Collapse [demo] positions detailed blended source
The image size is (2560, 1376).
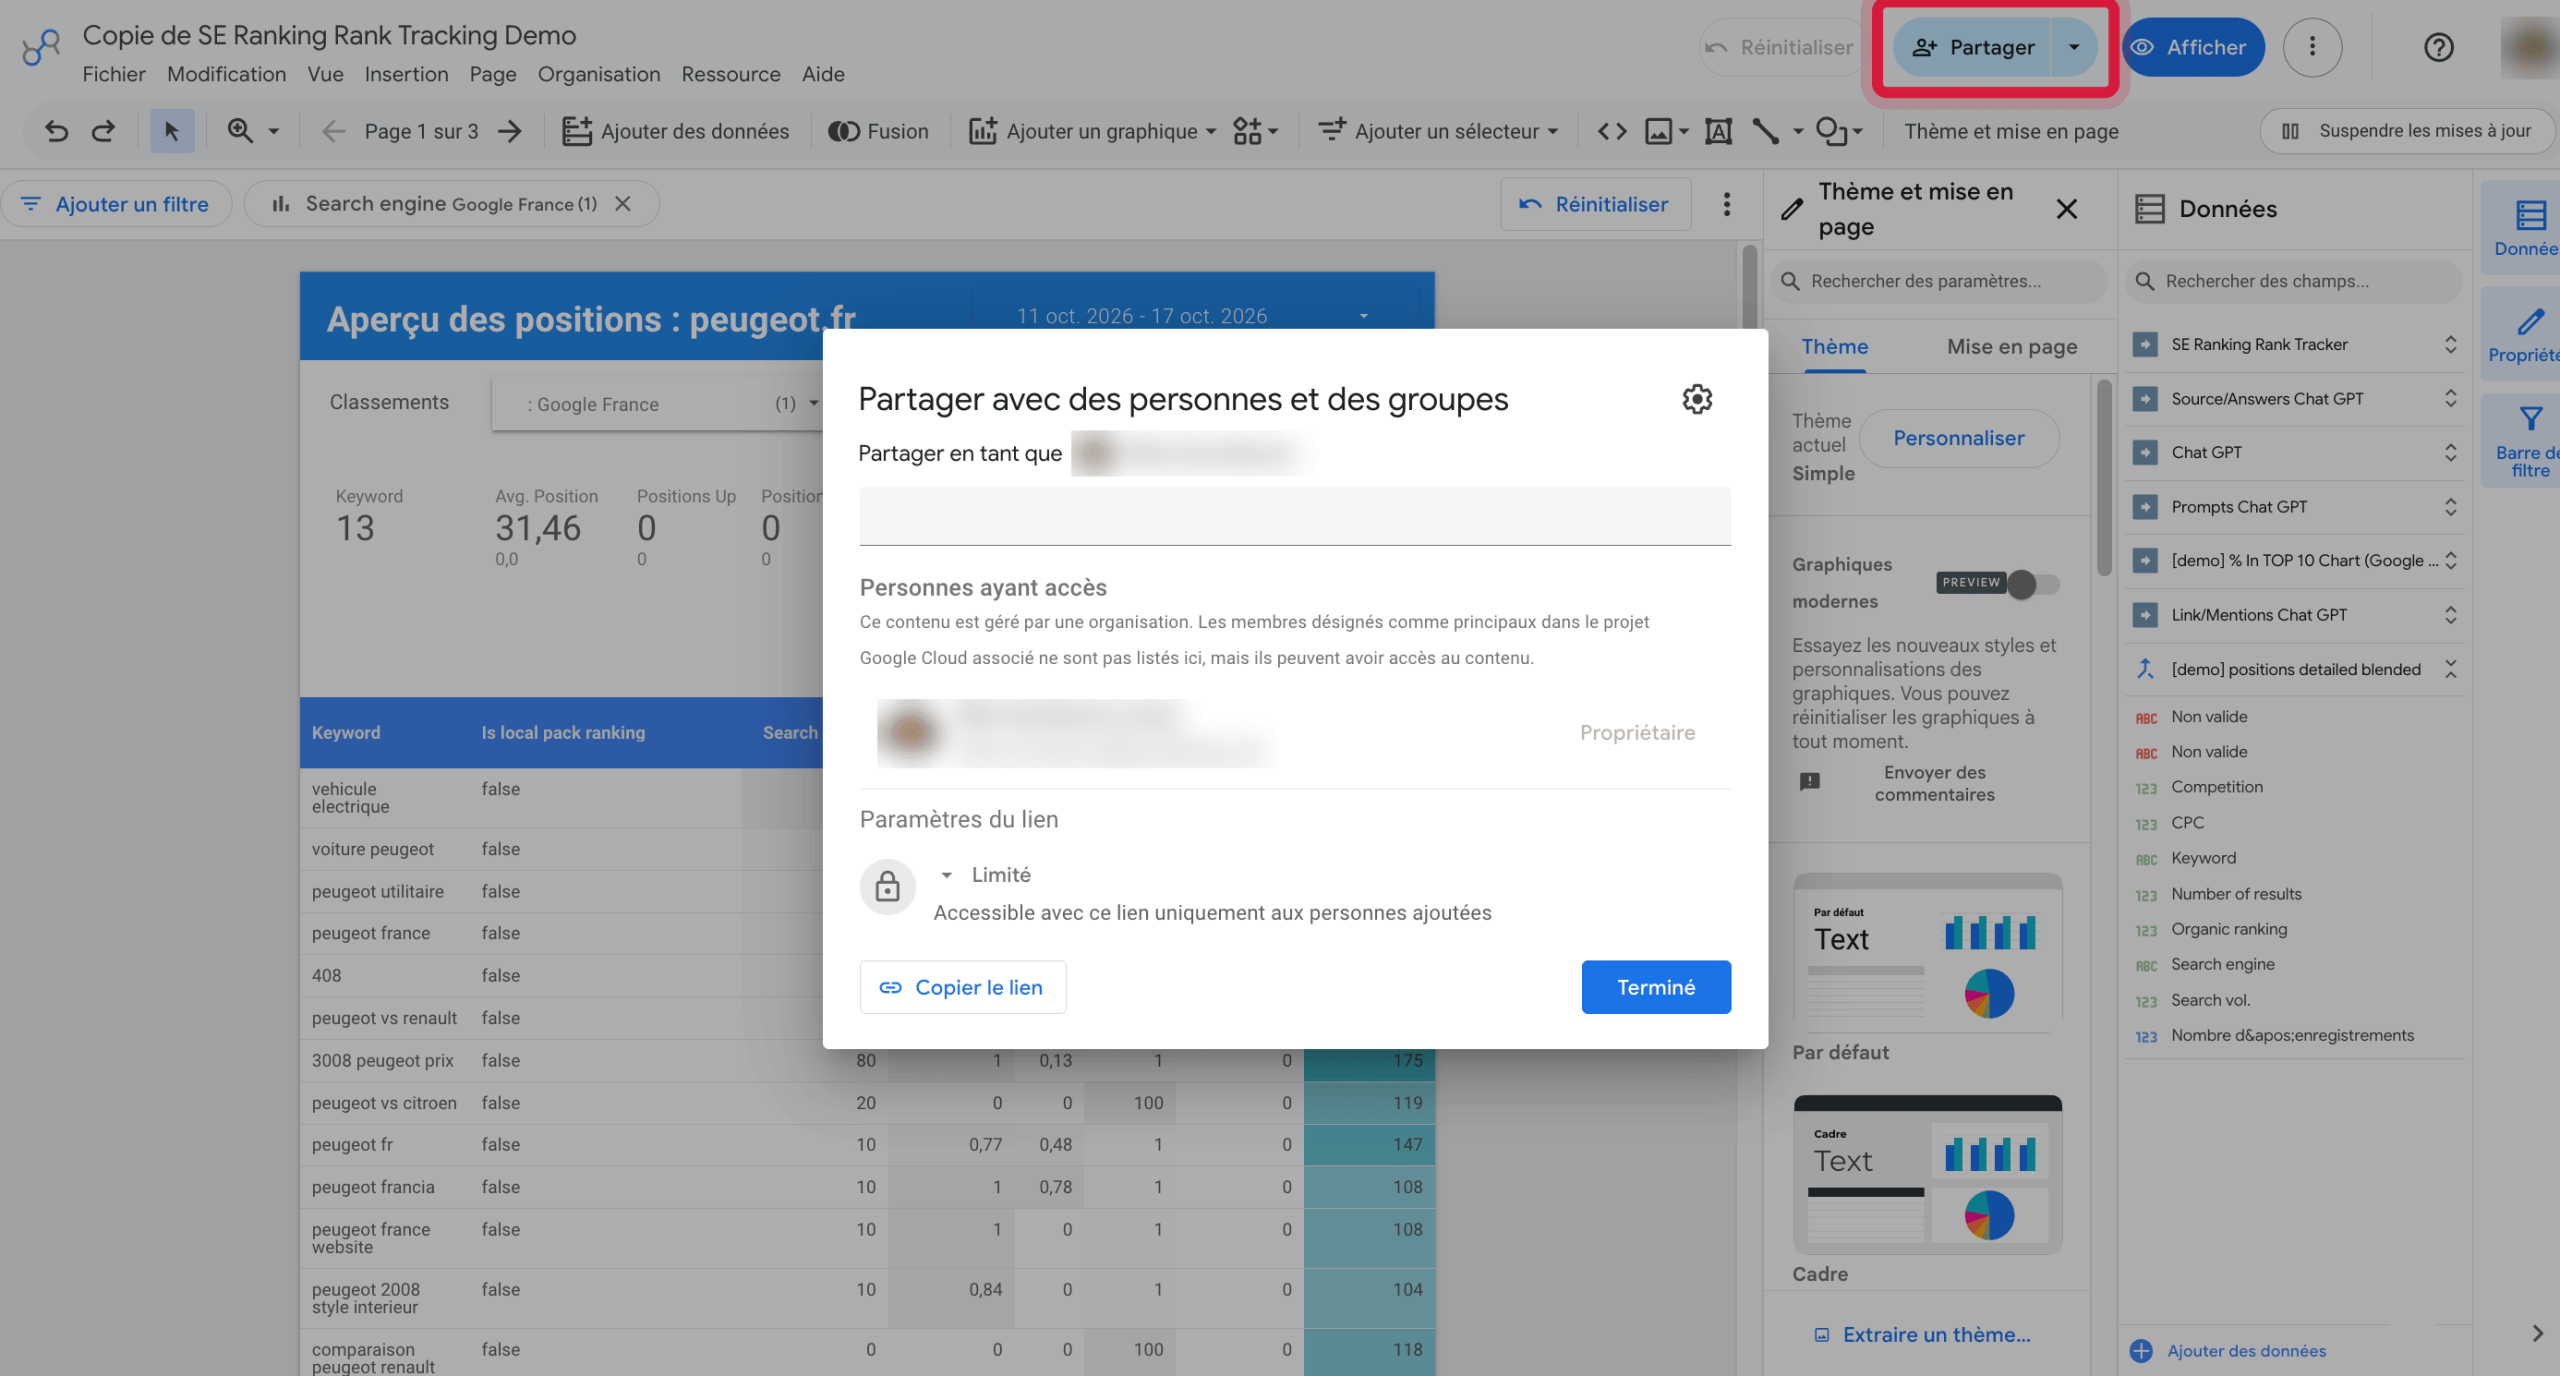2450,669
